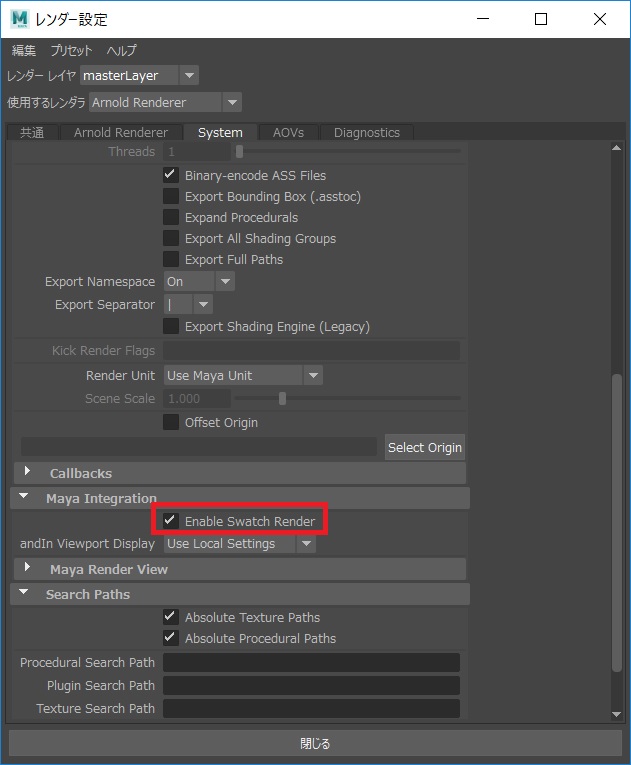Viewport: 631px width, 765px height.
Task: Click the Select Origin button
Action: pos(425,447)
